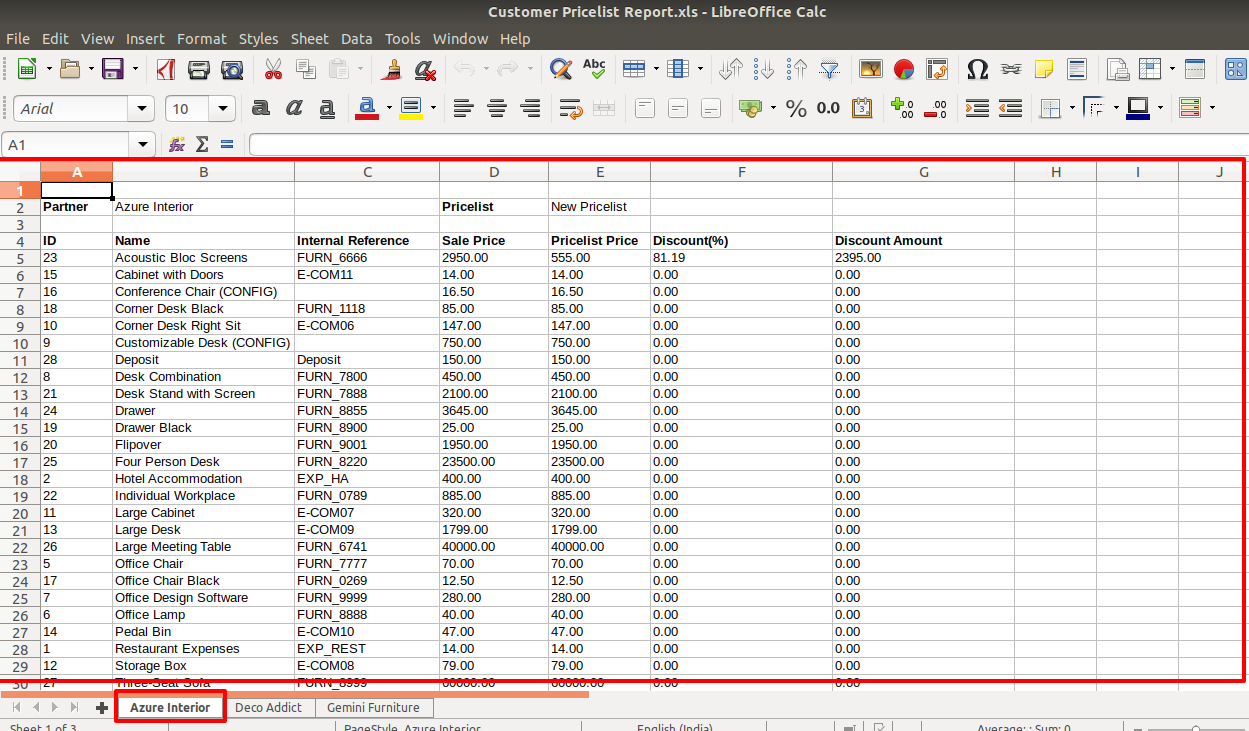This screenshot has width=1249, height=731.
Task: Select column G header
Action: (x=923, y=172)
